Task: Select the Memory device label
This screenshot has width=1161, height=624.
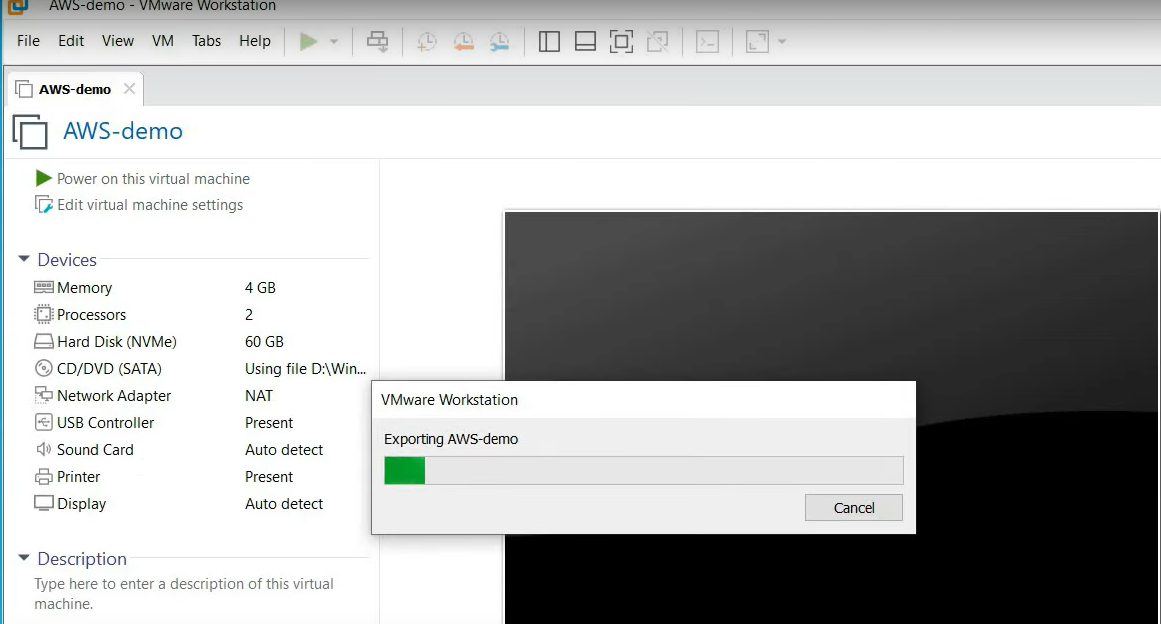Action: tap(84, 288)
